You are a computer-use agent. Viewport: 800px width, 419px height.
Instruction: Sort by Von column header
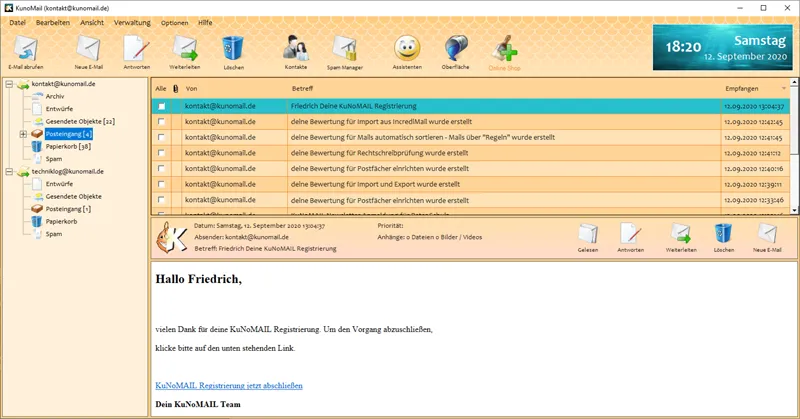(191, 89)
